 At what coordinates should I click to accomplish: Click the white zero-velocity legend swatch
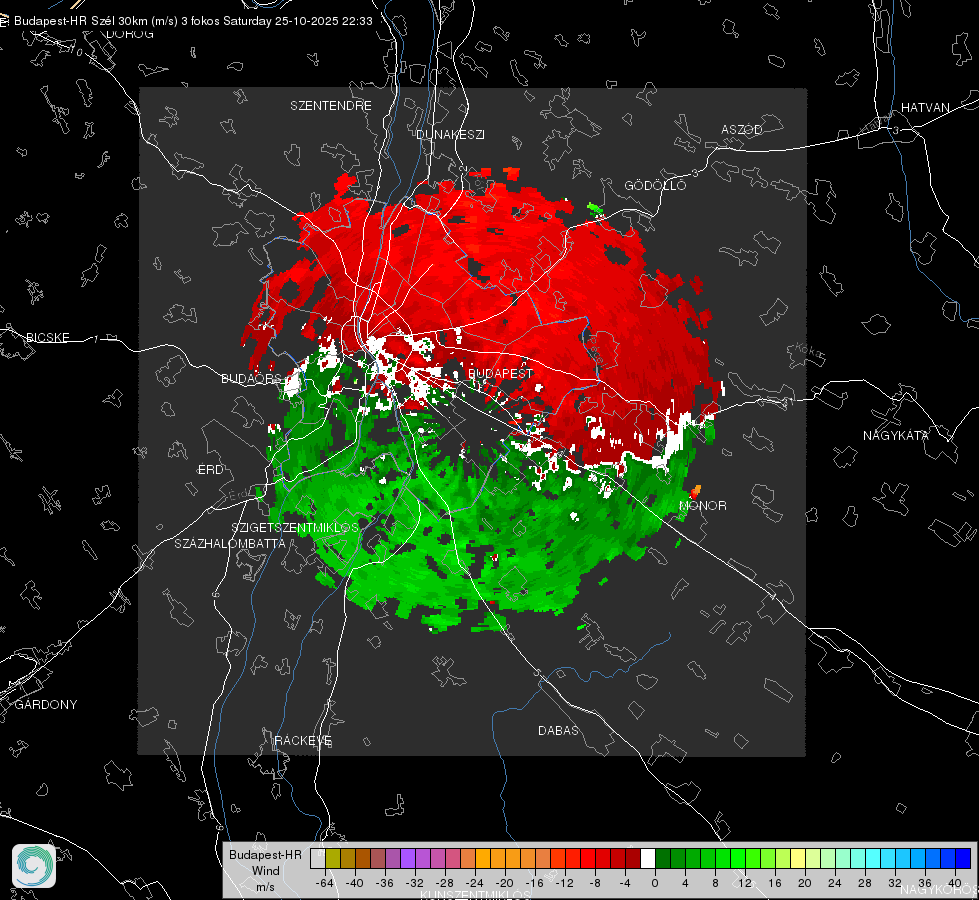tap(648, 858)
